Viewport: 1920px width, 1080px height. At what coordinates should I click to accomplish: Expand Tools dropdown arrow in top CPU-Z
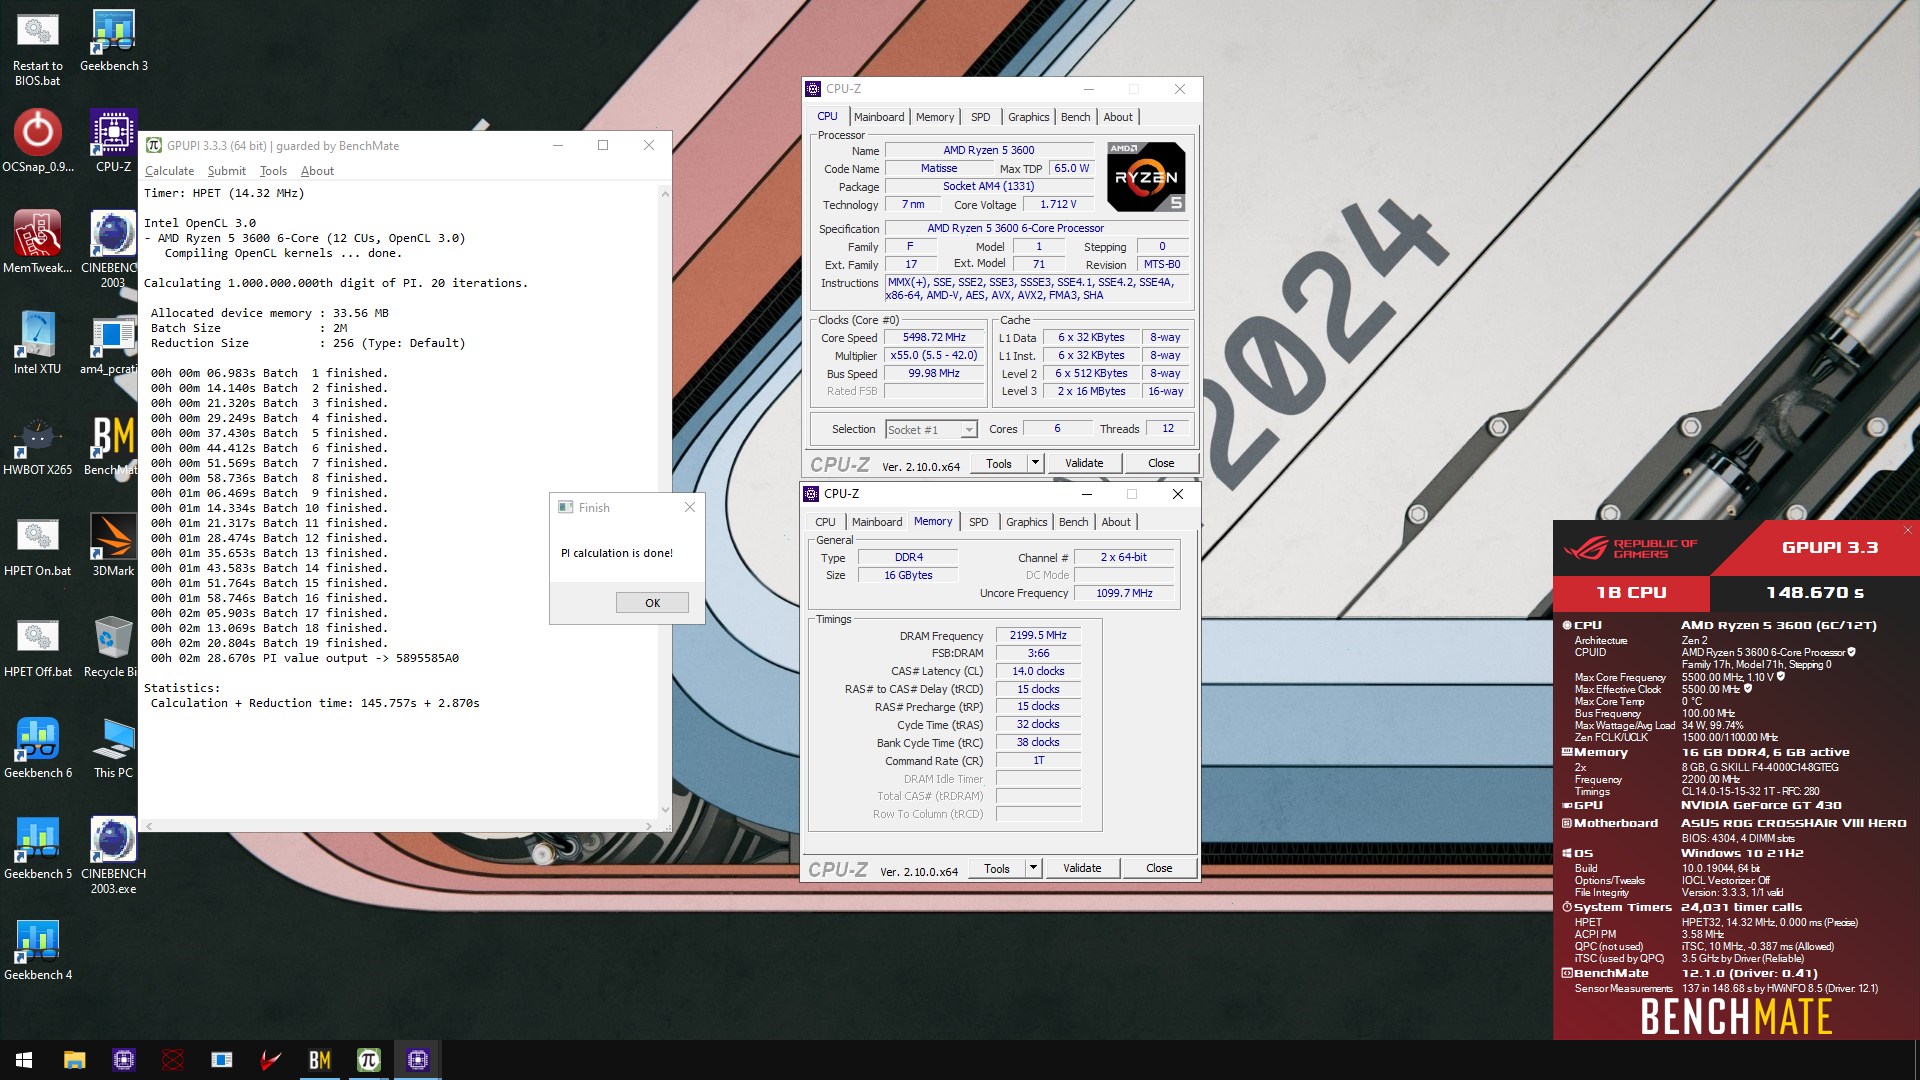pyautogui.click(x=1035, y=463)
